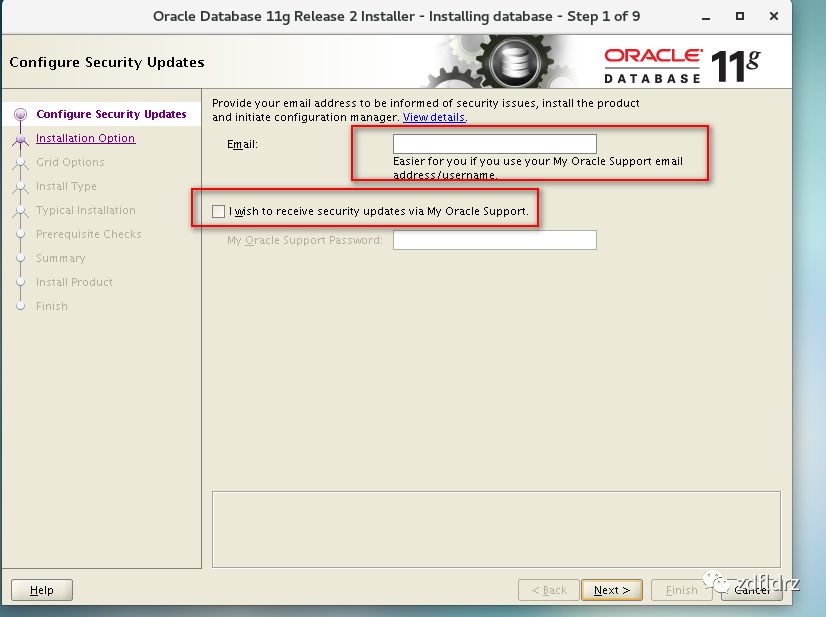Click the Installation Option step bullet icon
The height and width of the screenshot is (617, 826).
21,139
